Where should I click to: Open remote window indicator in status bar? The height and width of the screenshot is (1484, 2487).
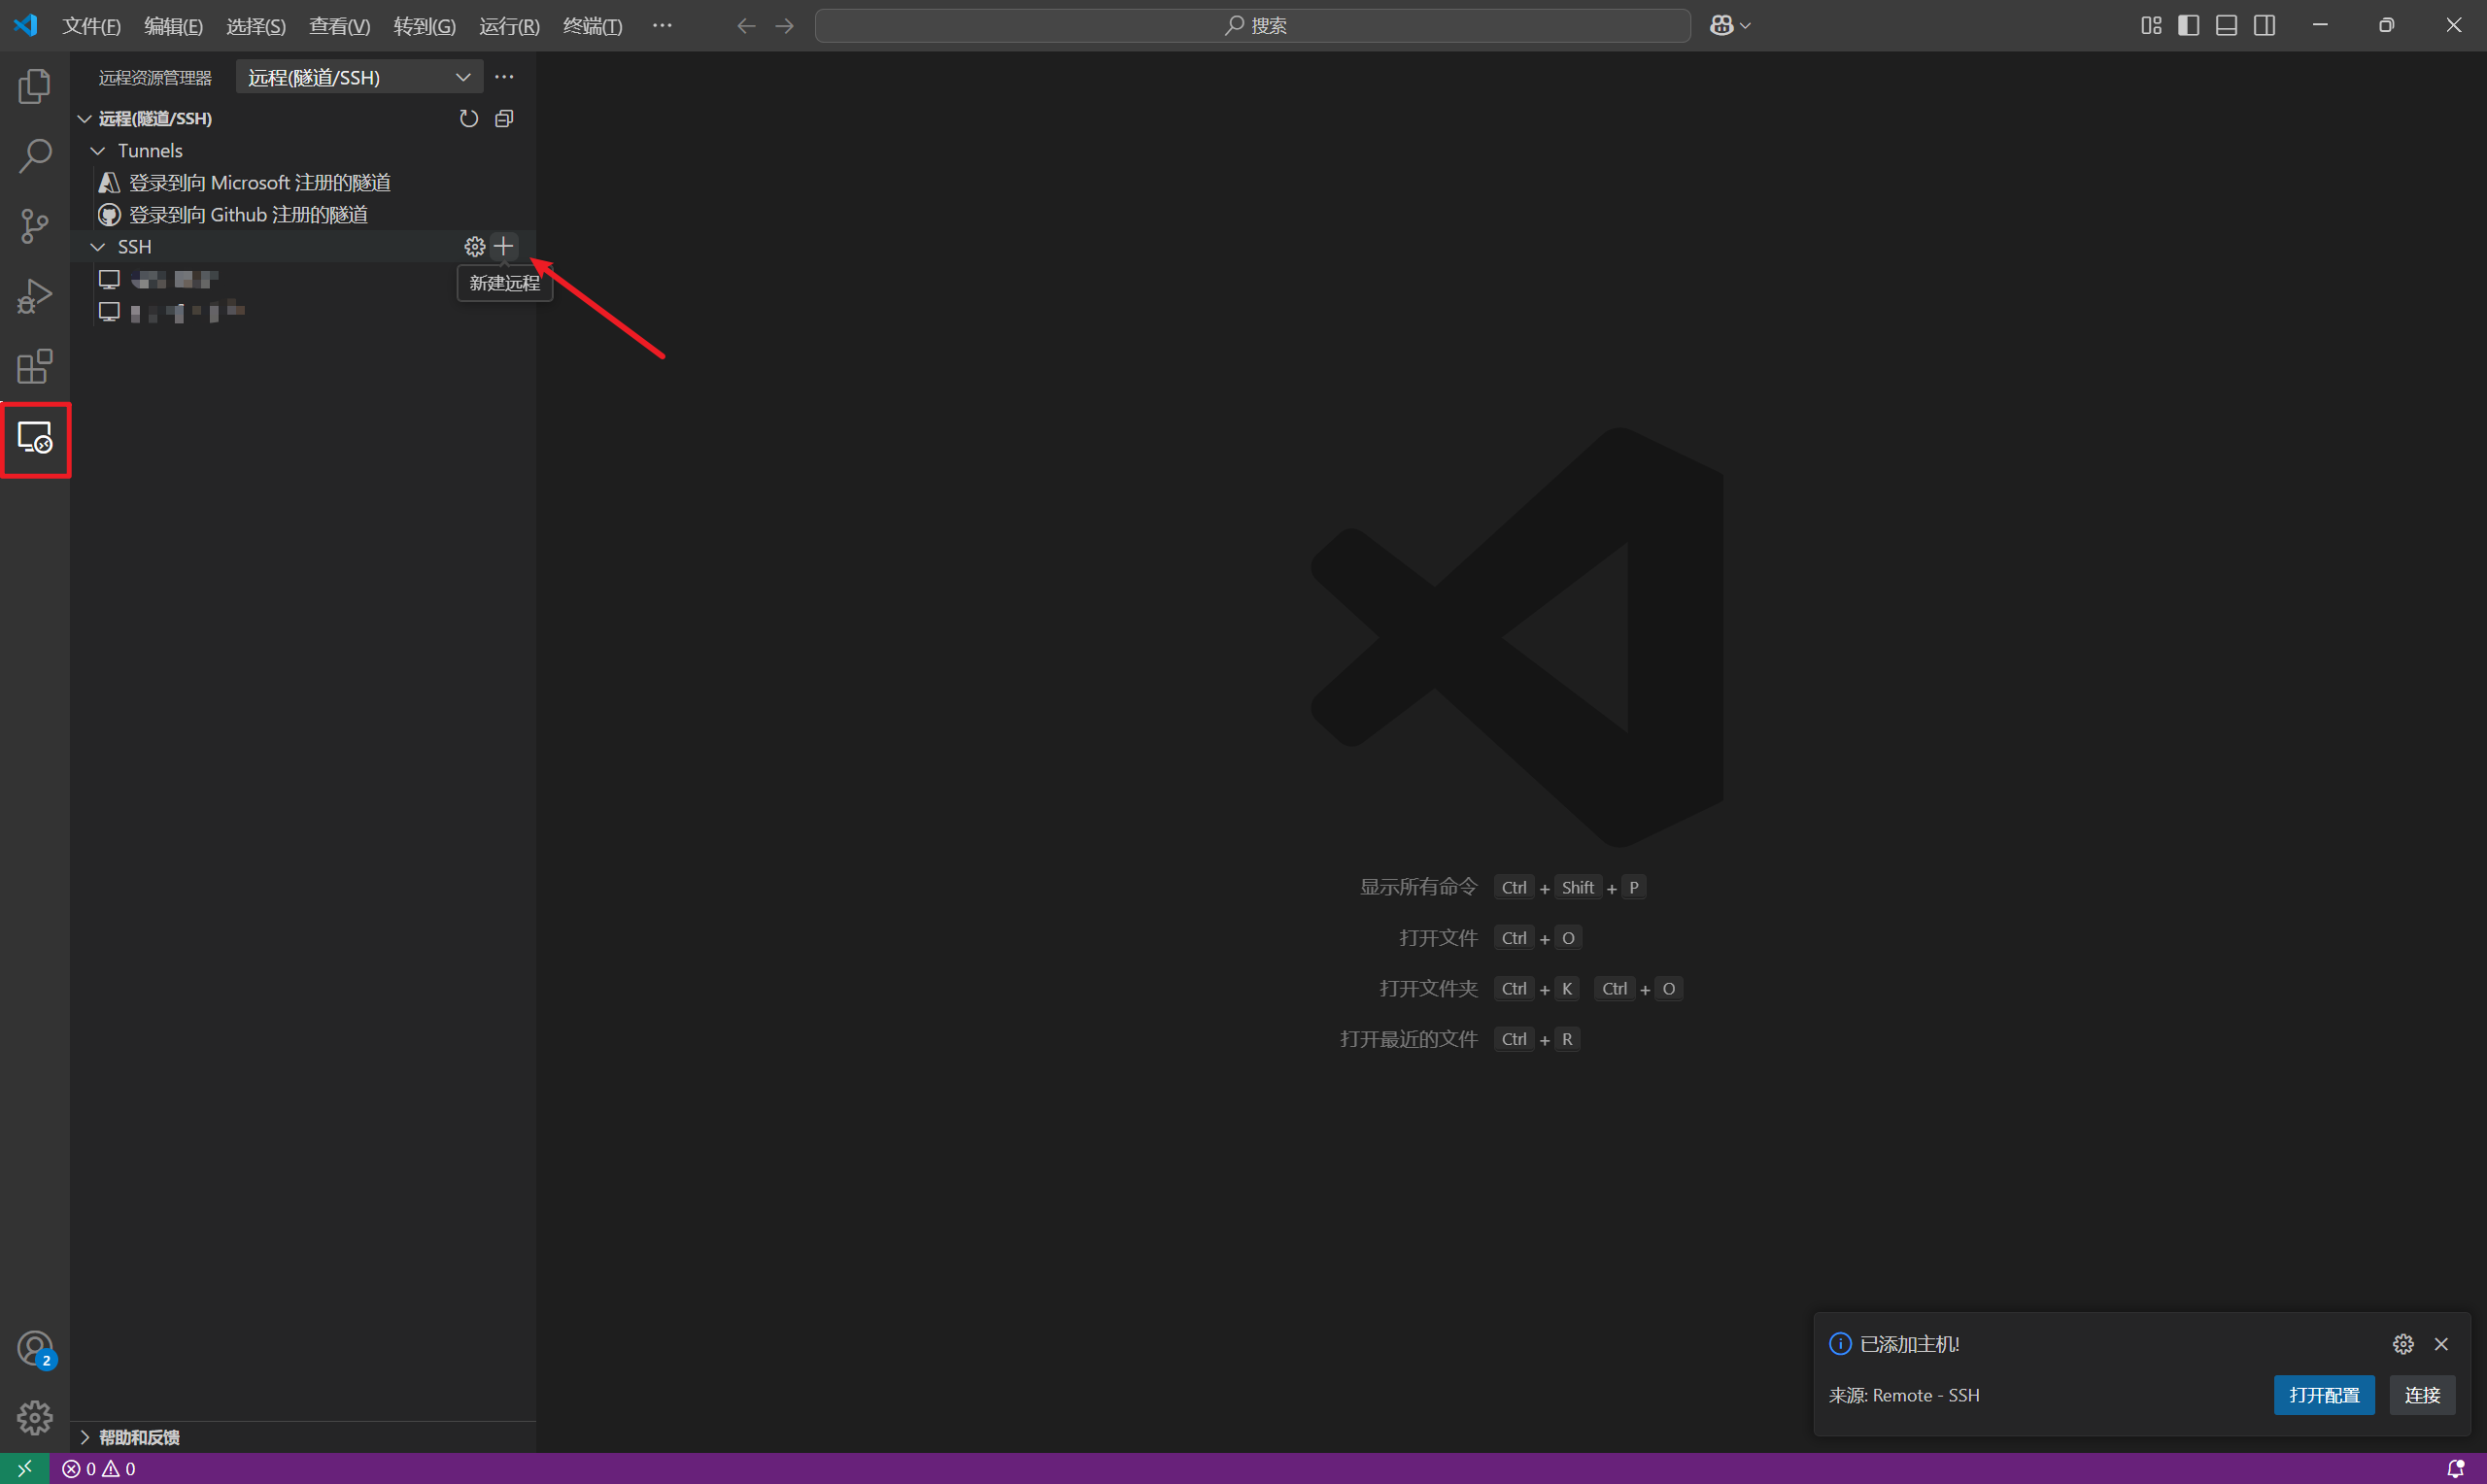[24, 1468]
